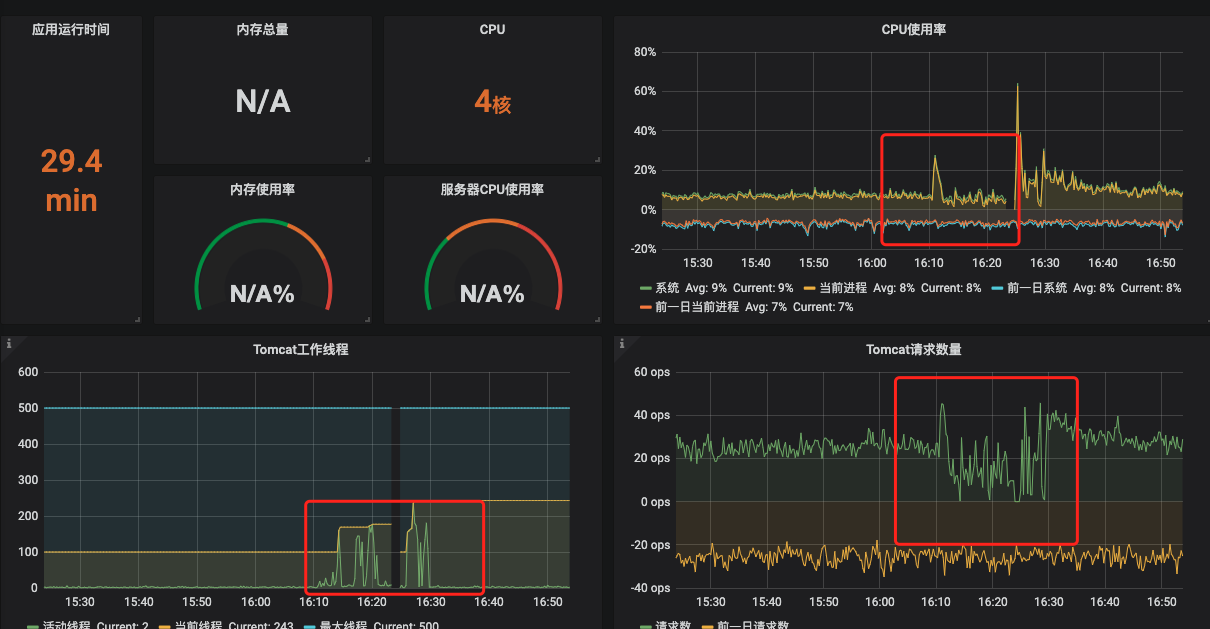Viewport: 1210px width, 629px height.
Task: Click the 60 ops axis label in Tomcat请求数量
Action: pos(652,372)
